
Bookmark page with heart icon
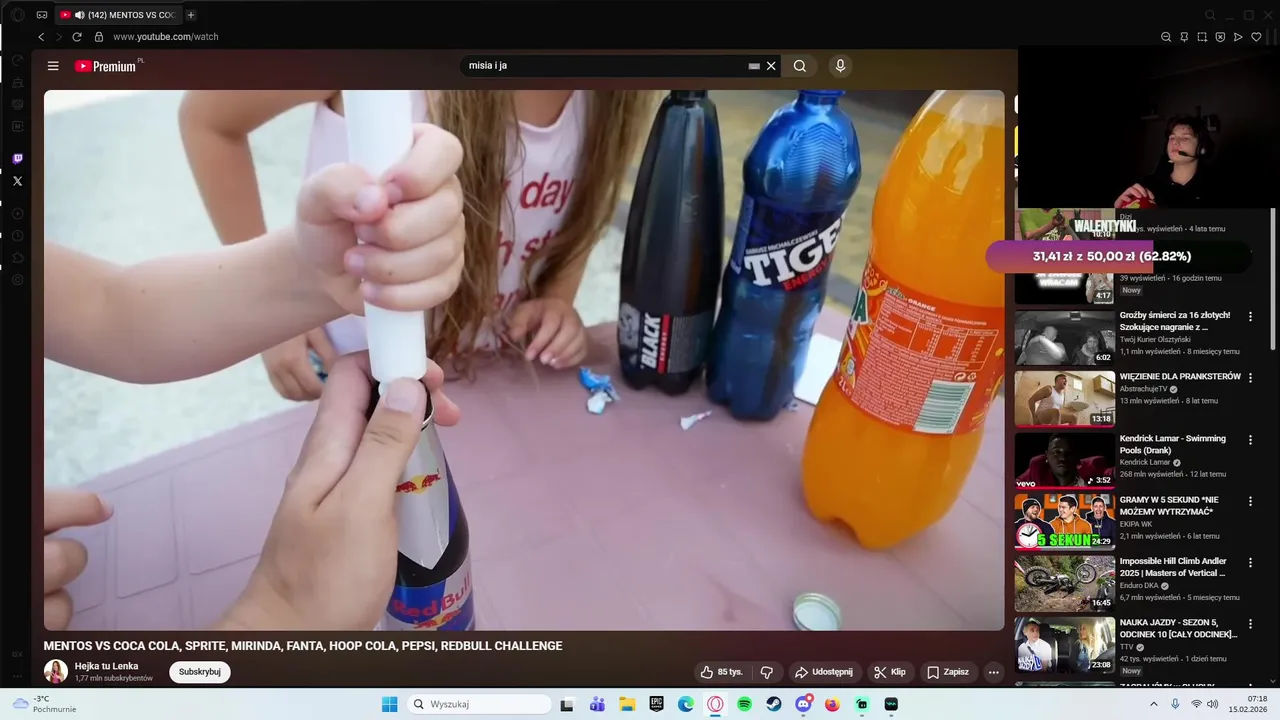click(x=1257, y=37)
